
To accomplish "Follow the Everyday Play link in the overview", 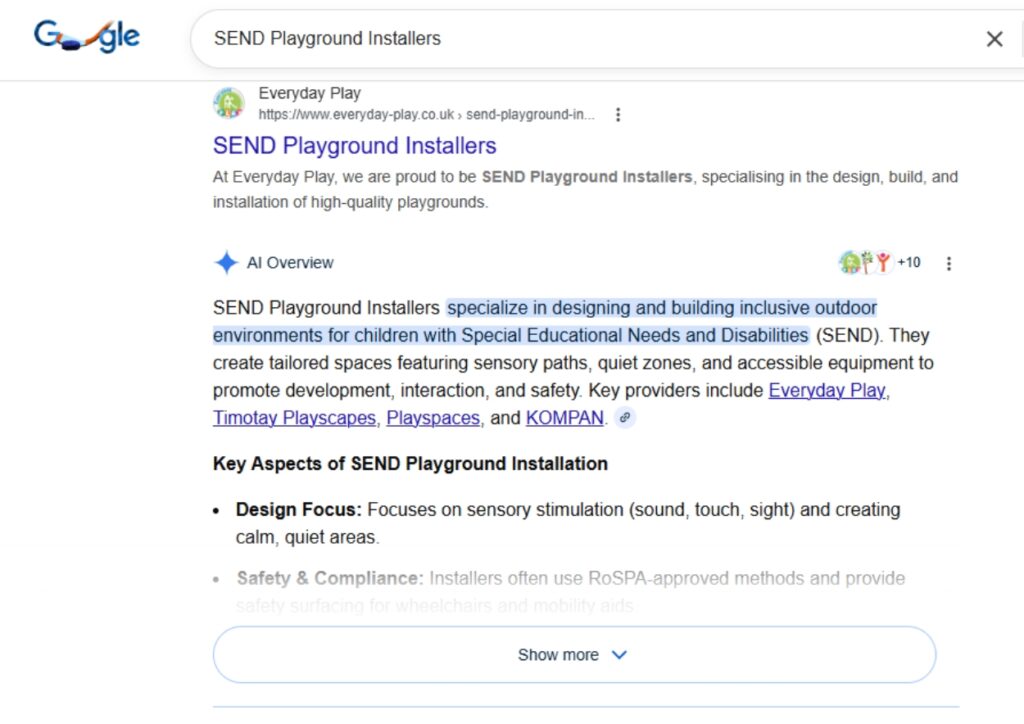I will pos(827,390).
